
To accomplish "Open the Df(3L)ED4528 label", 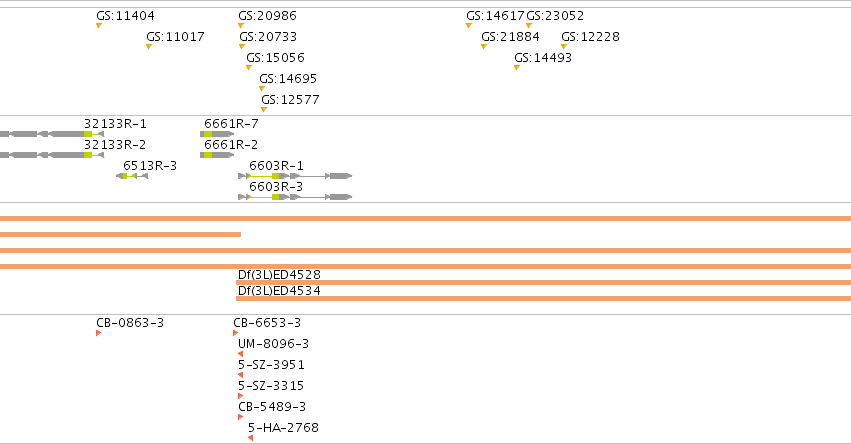I will tap(280, 275).
